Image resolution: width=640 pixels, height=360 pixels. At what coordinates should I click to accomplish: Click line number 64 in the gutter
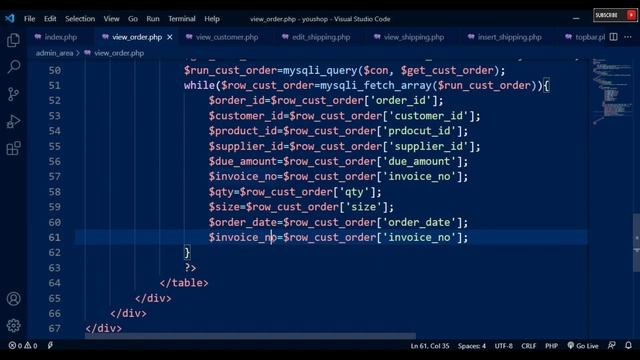55,283
